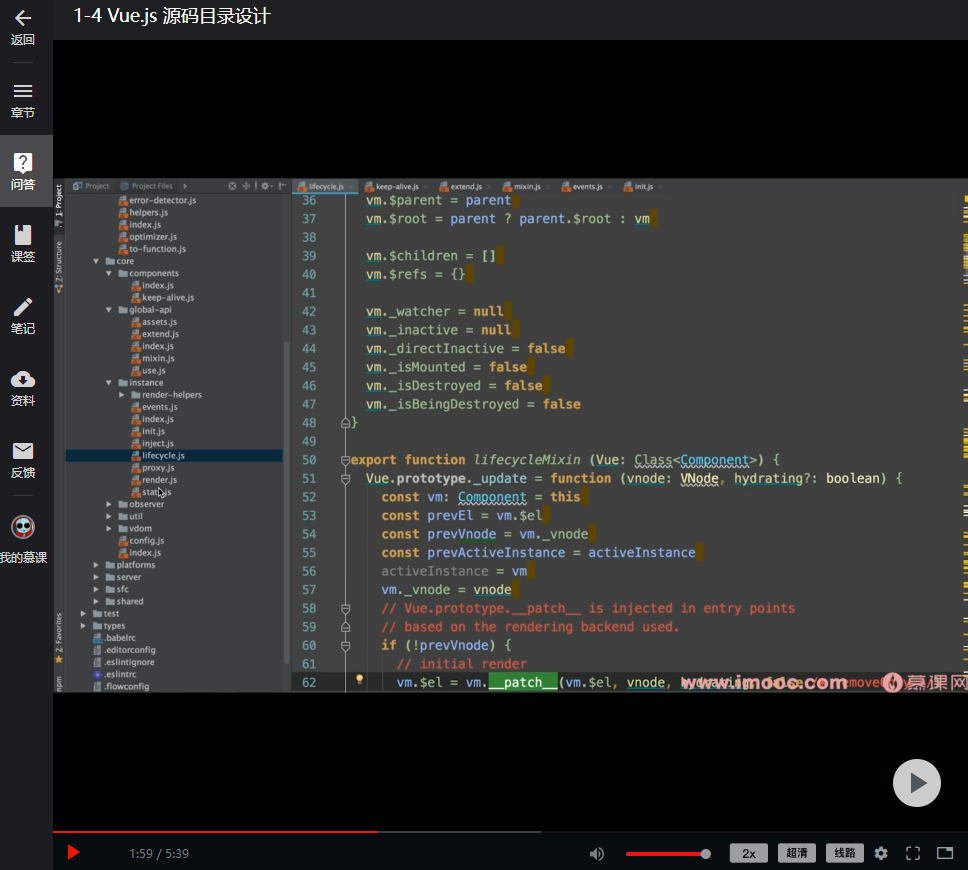The image size is (968, 870).
Task: Open keep-alive.js in the tree
Action: pyautogui.click(x=163, y=298)
